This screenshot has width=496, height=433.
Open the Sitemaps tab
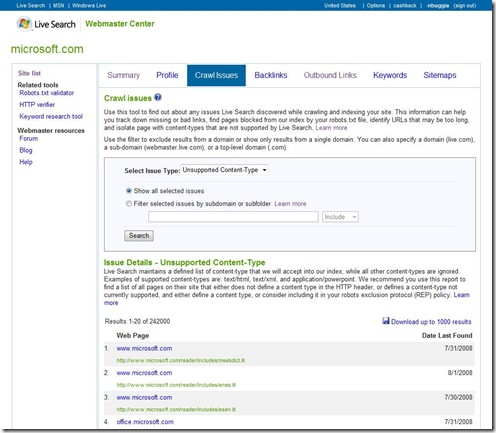440,75
